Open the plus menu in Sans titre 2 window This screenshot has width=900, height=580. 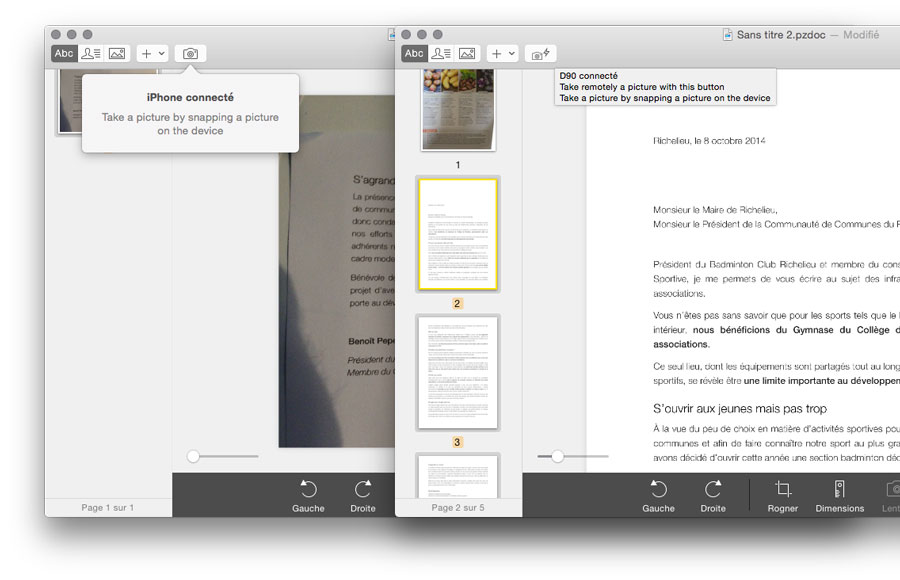tap(502, 53)
